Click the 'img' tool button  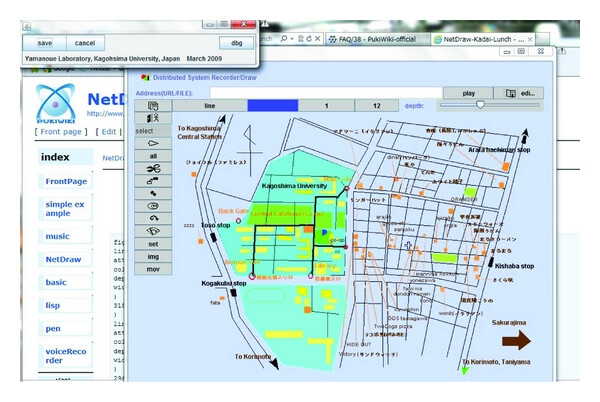click(x=153, y=256)
